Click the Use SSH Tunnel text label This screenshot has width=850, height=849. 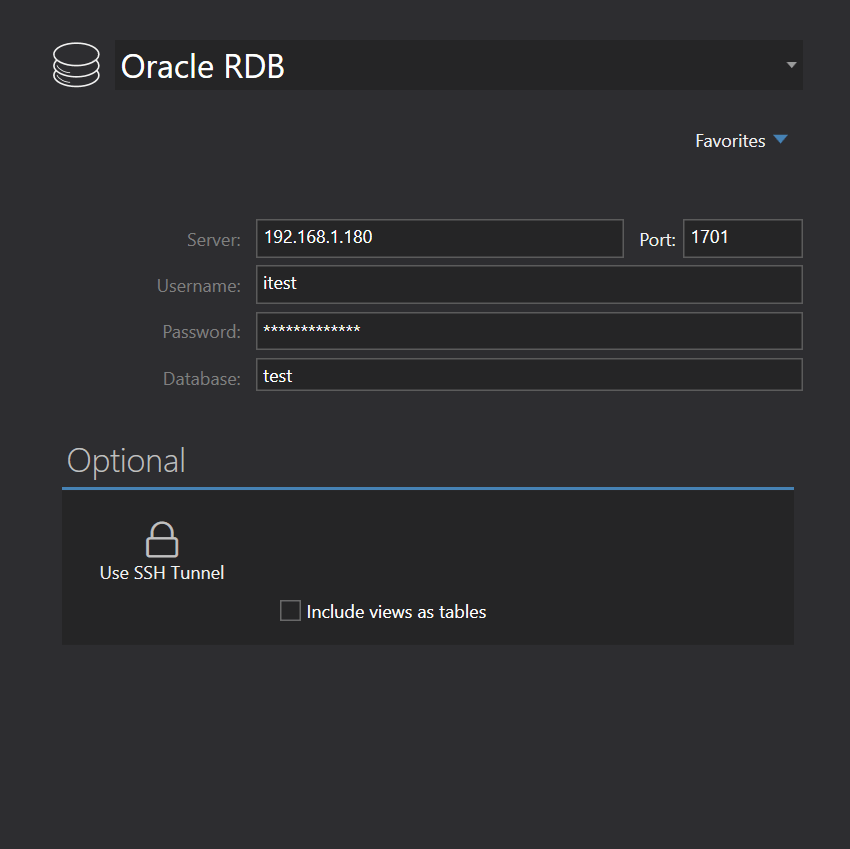click(x=162, y=573)
